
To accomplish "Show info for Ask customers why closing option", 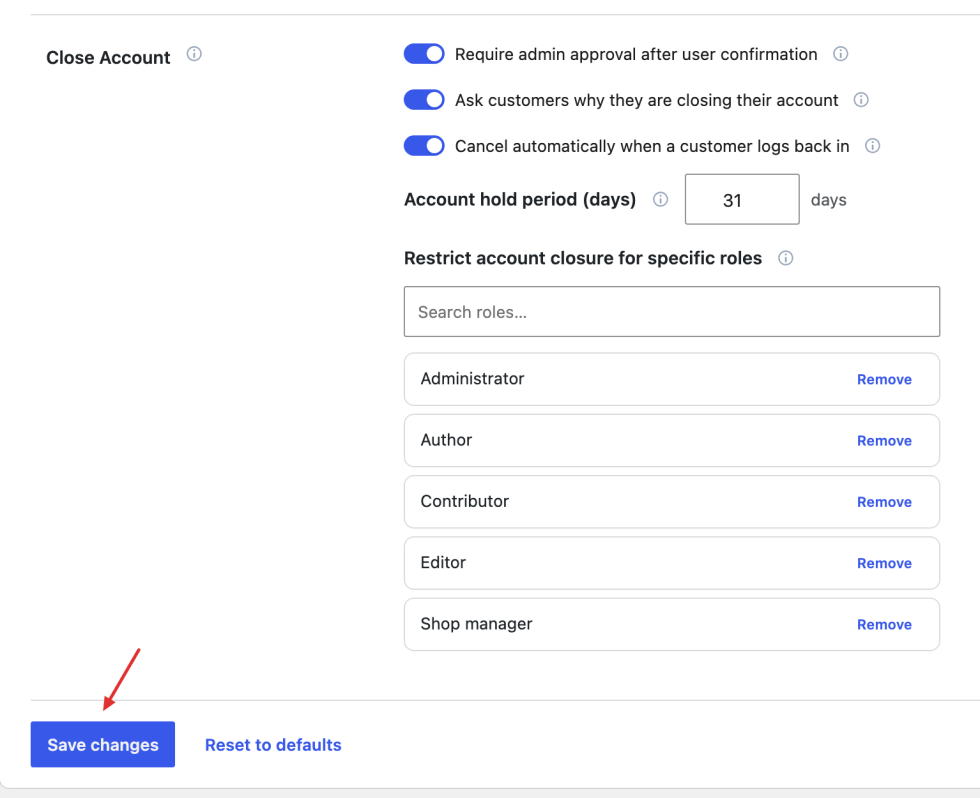I will 861,100.
